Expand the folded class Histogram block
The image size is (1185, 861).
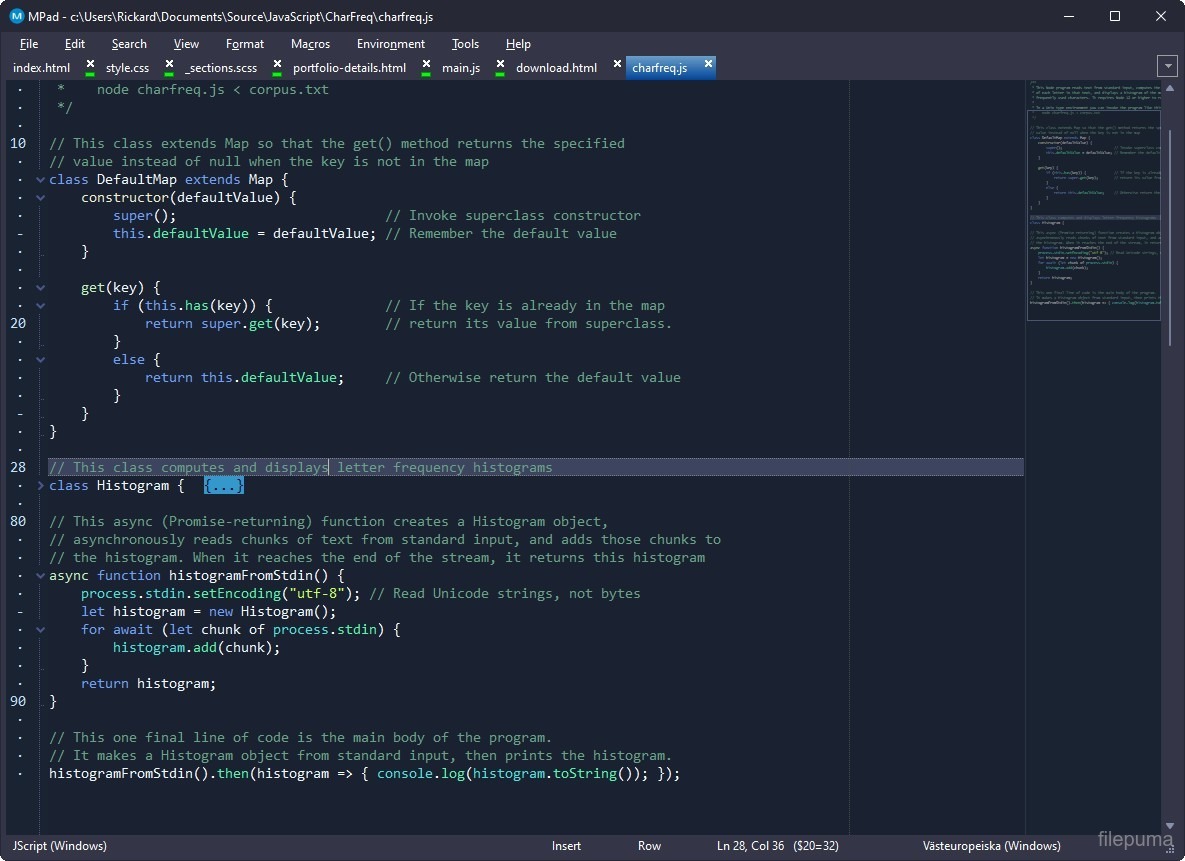(40, 486)
